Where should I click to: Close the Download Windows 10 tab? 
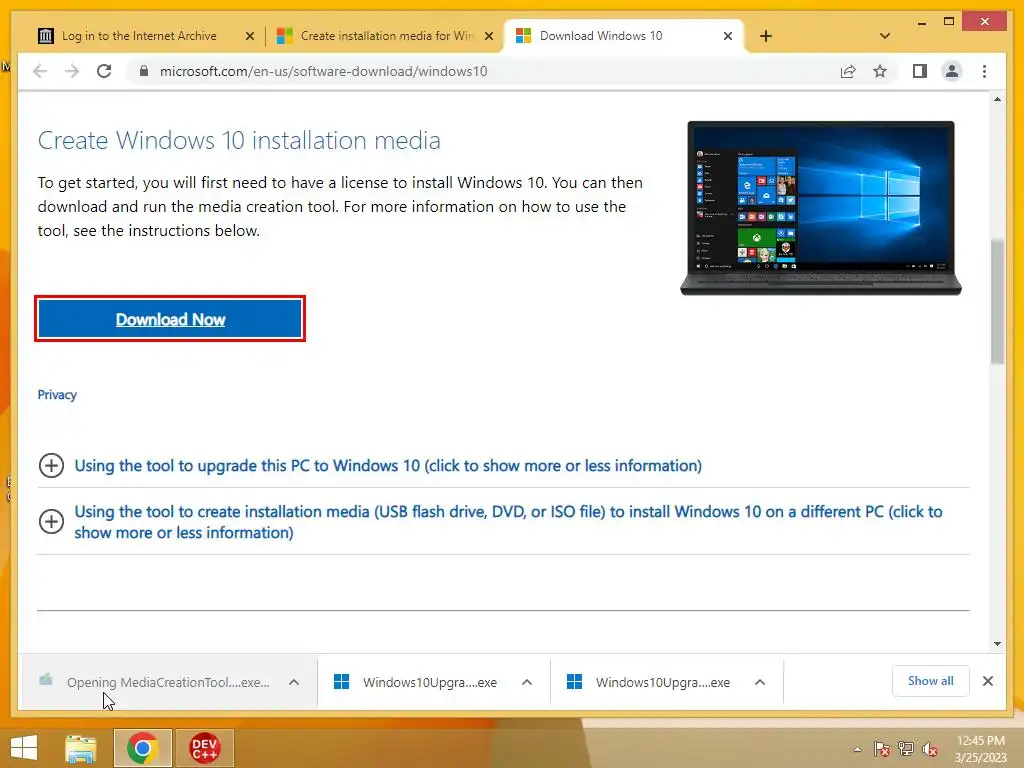728,36
